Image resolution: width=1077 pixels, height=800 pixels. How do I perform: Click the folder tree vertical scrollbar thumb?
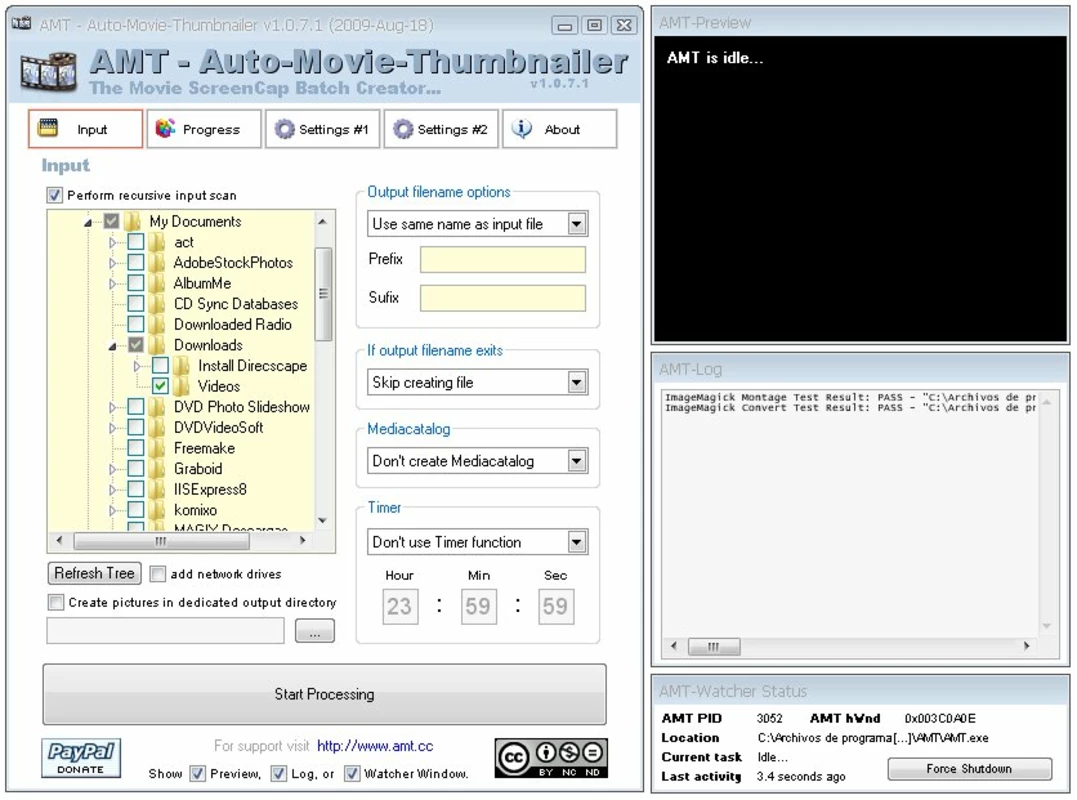[x=323, y=294]
